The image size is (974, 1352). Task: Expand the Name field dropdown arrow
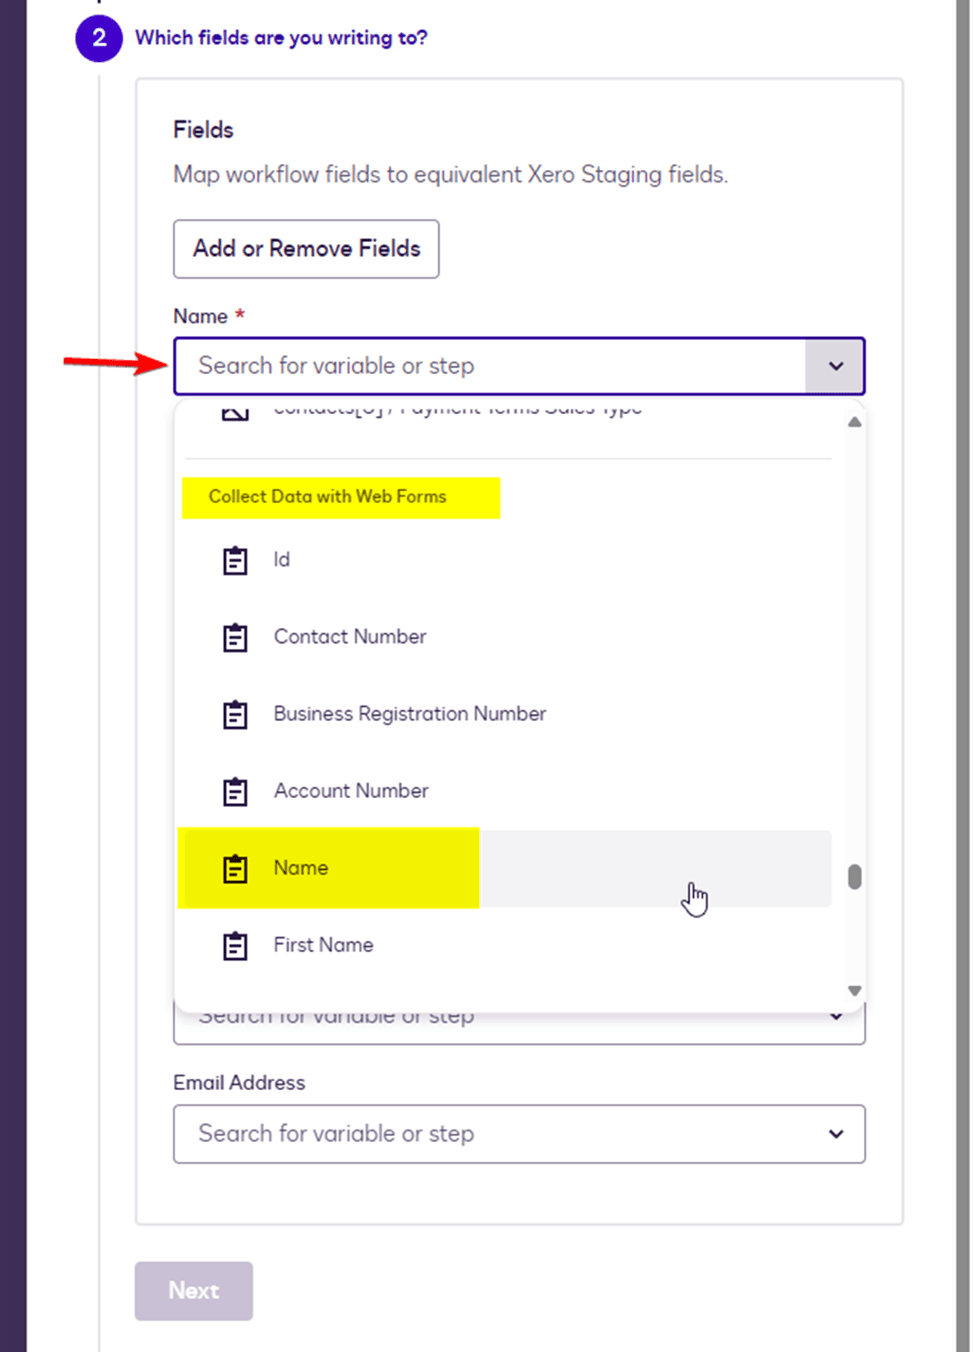point(835,366)
